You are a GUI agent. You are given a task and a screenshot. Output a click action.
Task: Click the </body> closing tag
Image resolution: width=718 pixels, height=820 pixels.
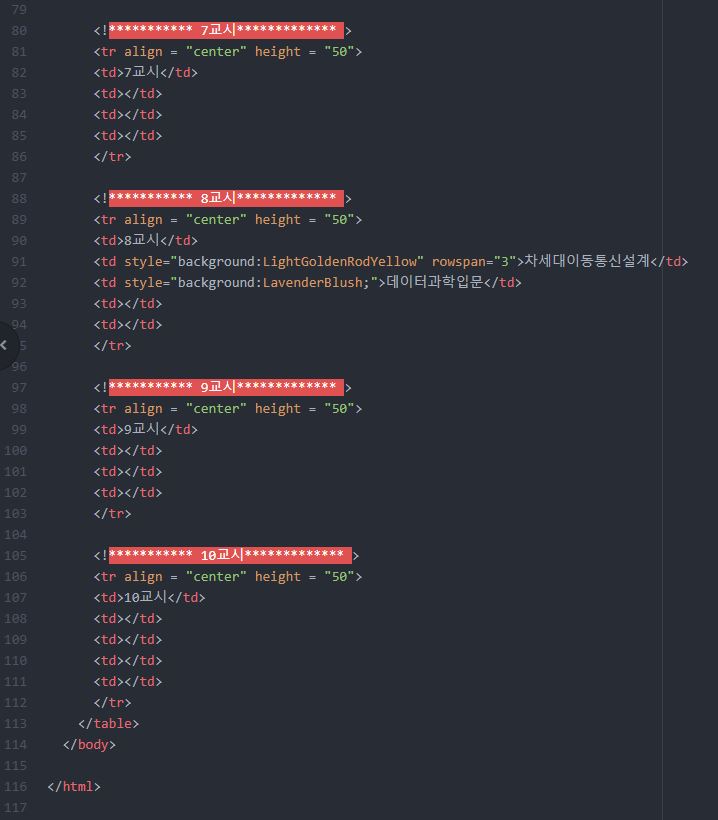click(x=89, y=744)
